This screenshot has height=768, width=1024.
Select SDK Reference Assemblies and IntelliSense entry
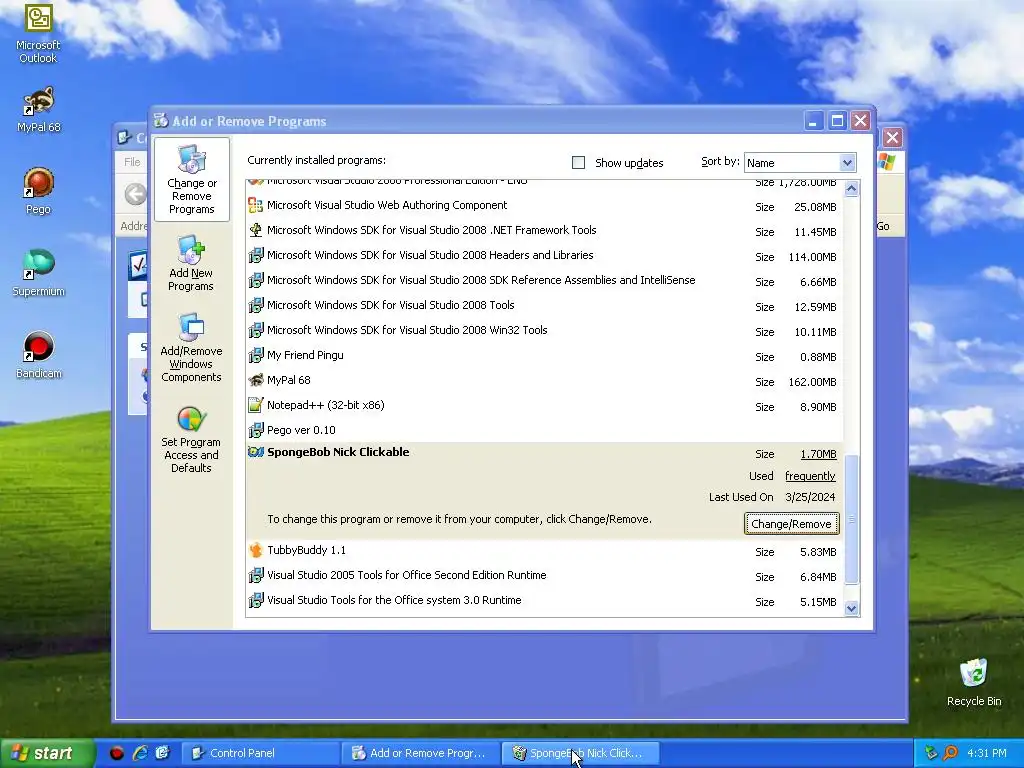coord(545,281)
